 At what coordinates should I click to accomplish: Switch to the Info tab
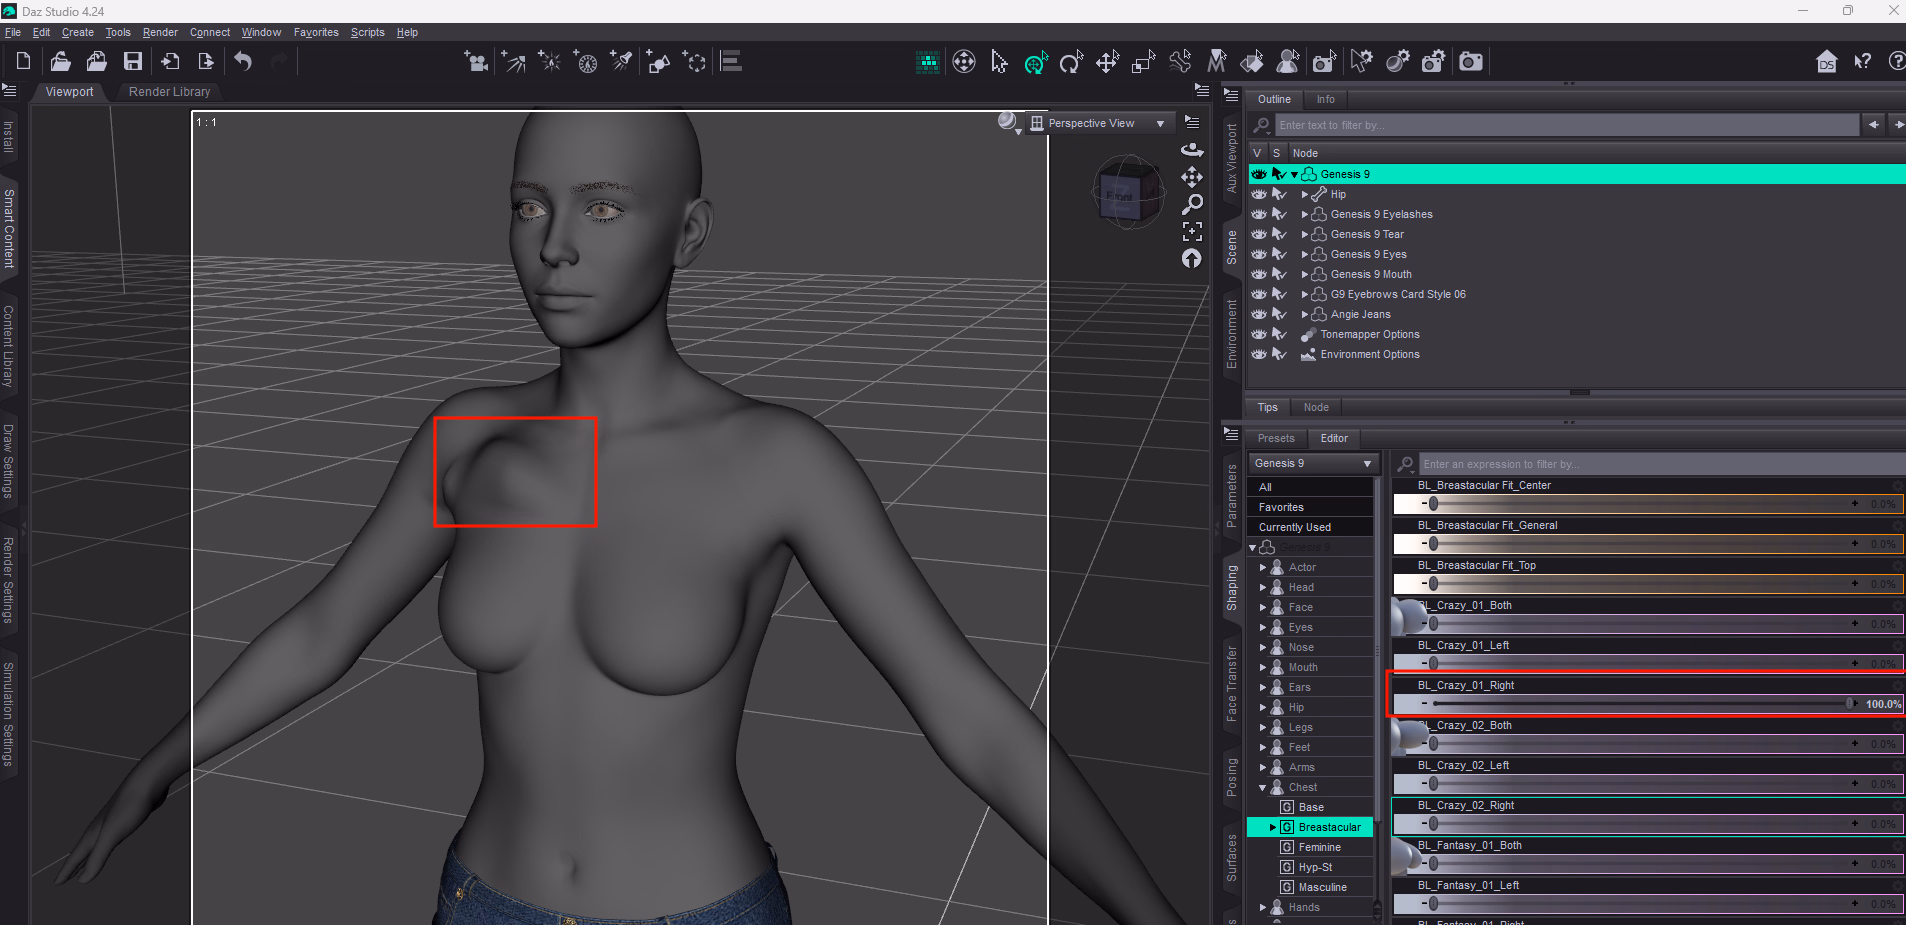(1325, 99)
